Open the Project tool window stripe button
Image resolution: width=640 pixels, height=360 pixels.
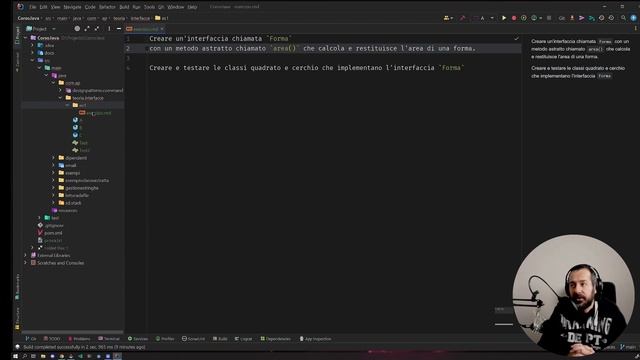click(17, 36)
